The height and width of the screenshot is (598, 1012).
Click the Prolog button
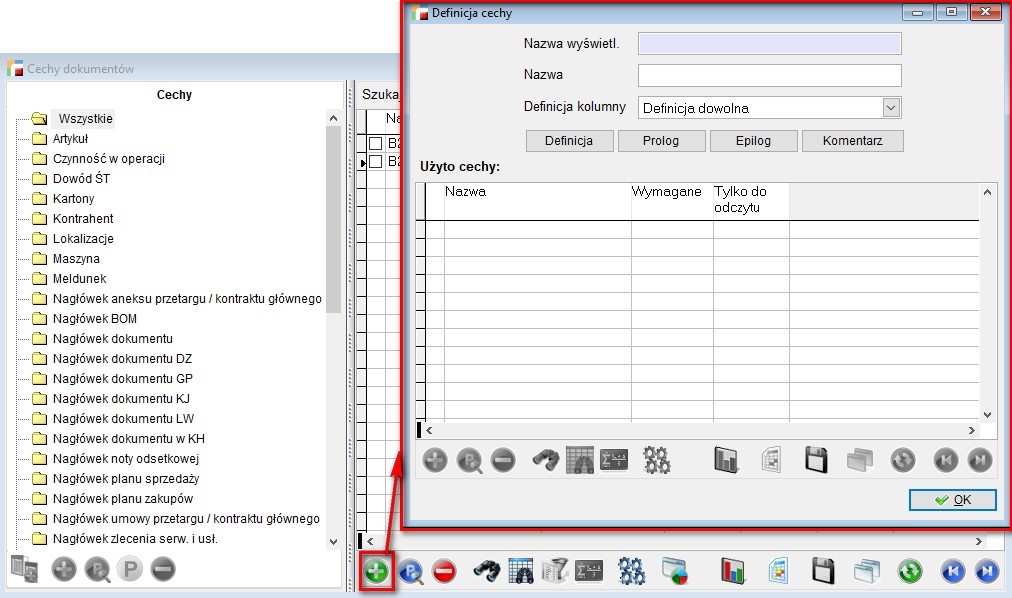[660, 141]
